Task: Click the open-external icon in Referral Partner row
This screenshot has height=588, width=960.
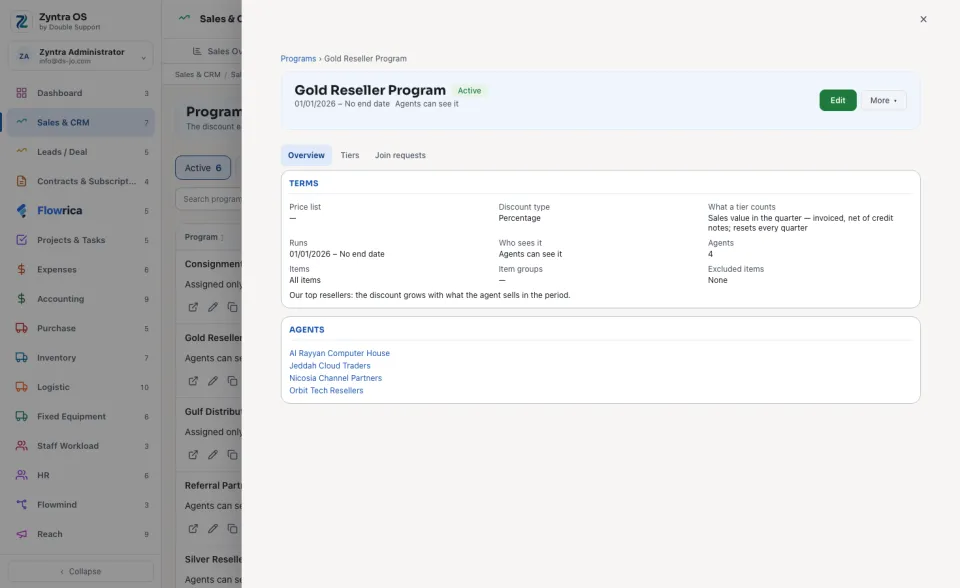Action: pos(193,529)
